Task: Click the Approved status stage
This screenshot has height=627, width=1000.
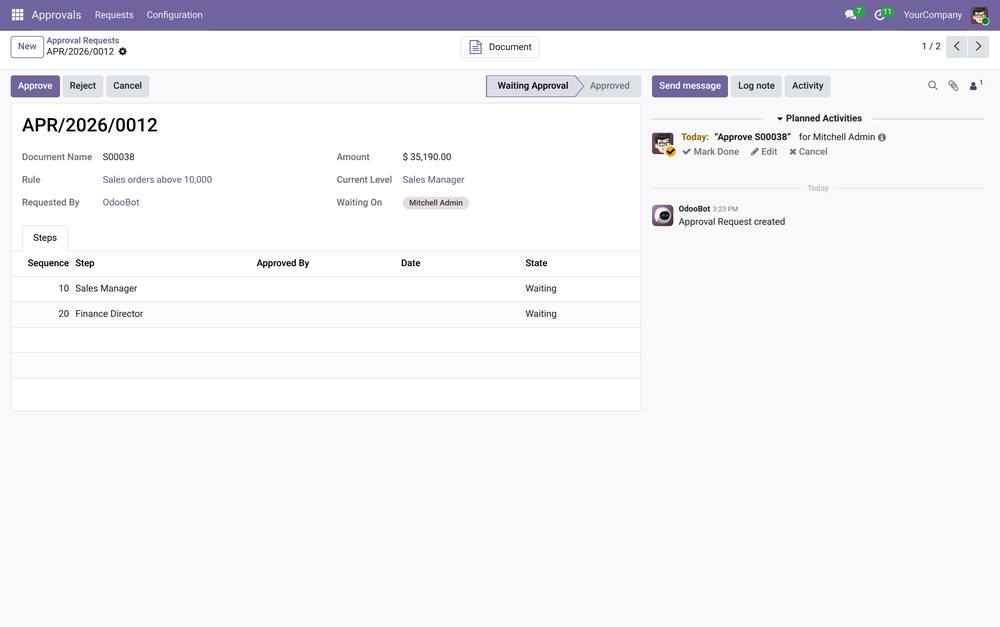Action: point(610,86)
